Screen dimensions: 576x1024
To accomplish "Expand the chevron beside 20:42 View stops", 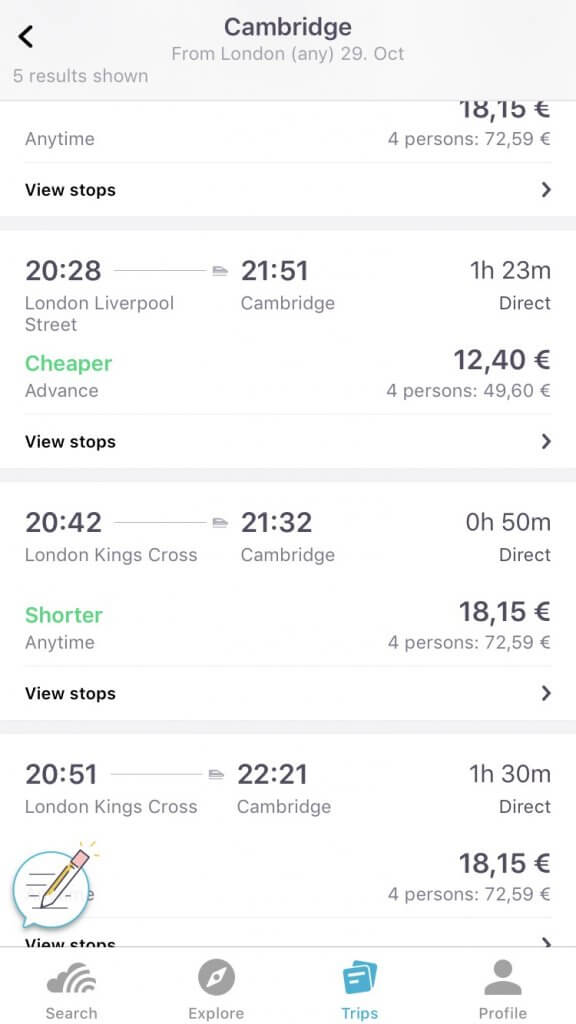I will [546, 693].
